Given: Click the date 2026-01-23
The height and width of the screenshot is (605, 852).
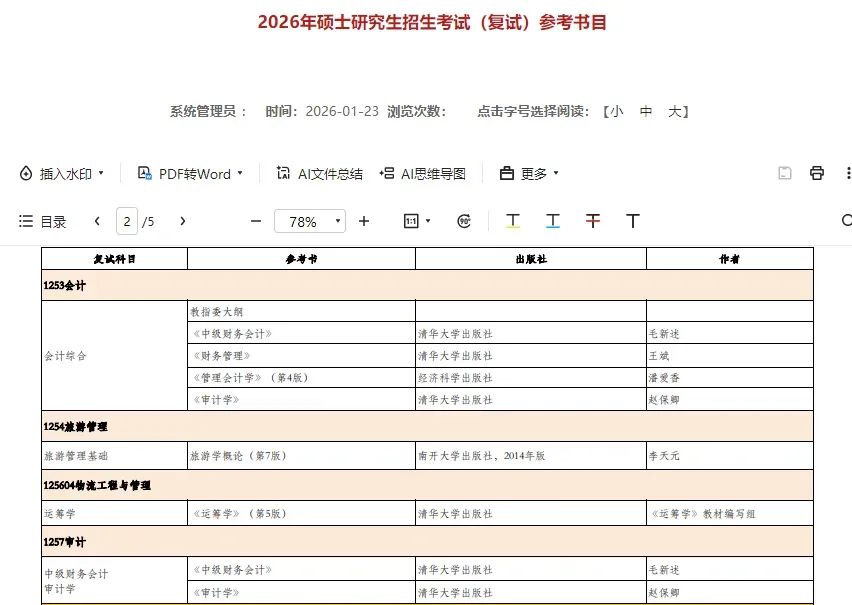Looking at the screenshot, I should click(342, 111).
